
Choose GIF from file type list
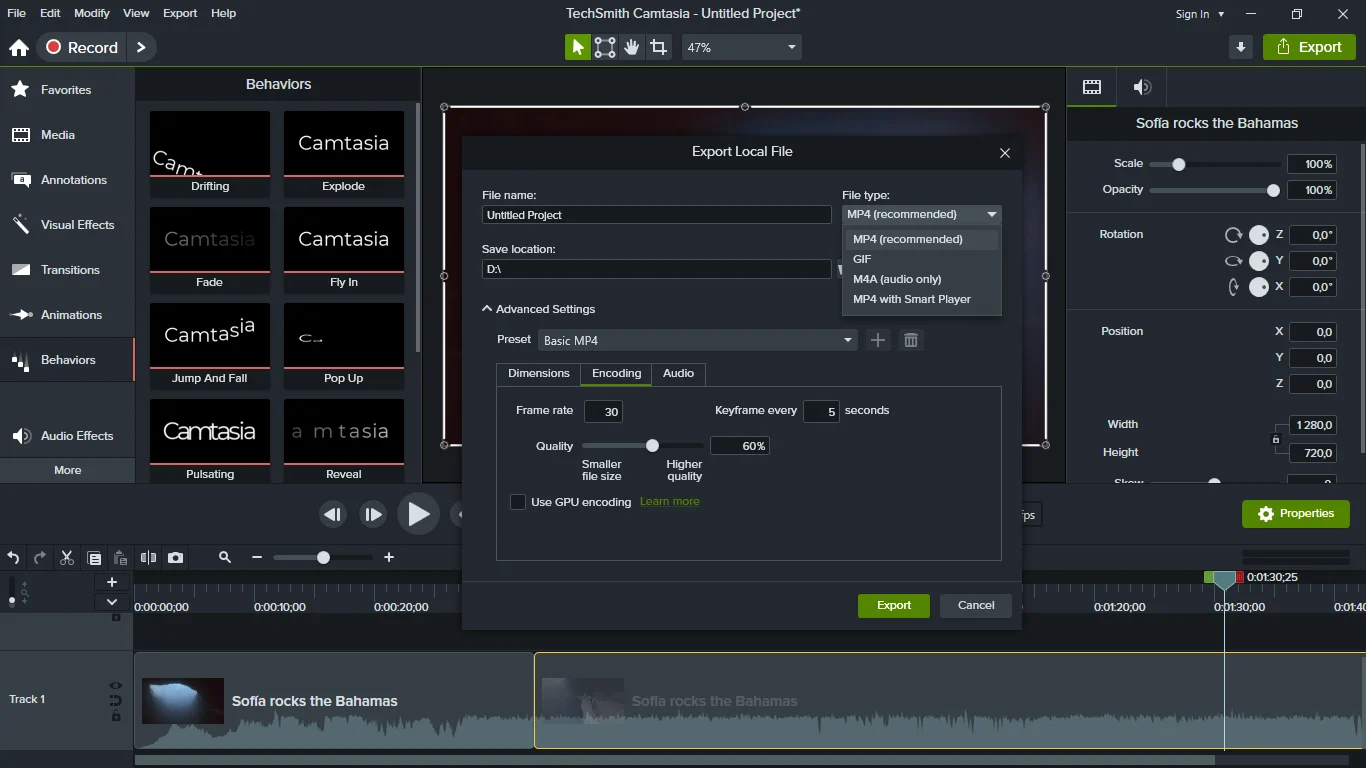[x=862, y=259]
